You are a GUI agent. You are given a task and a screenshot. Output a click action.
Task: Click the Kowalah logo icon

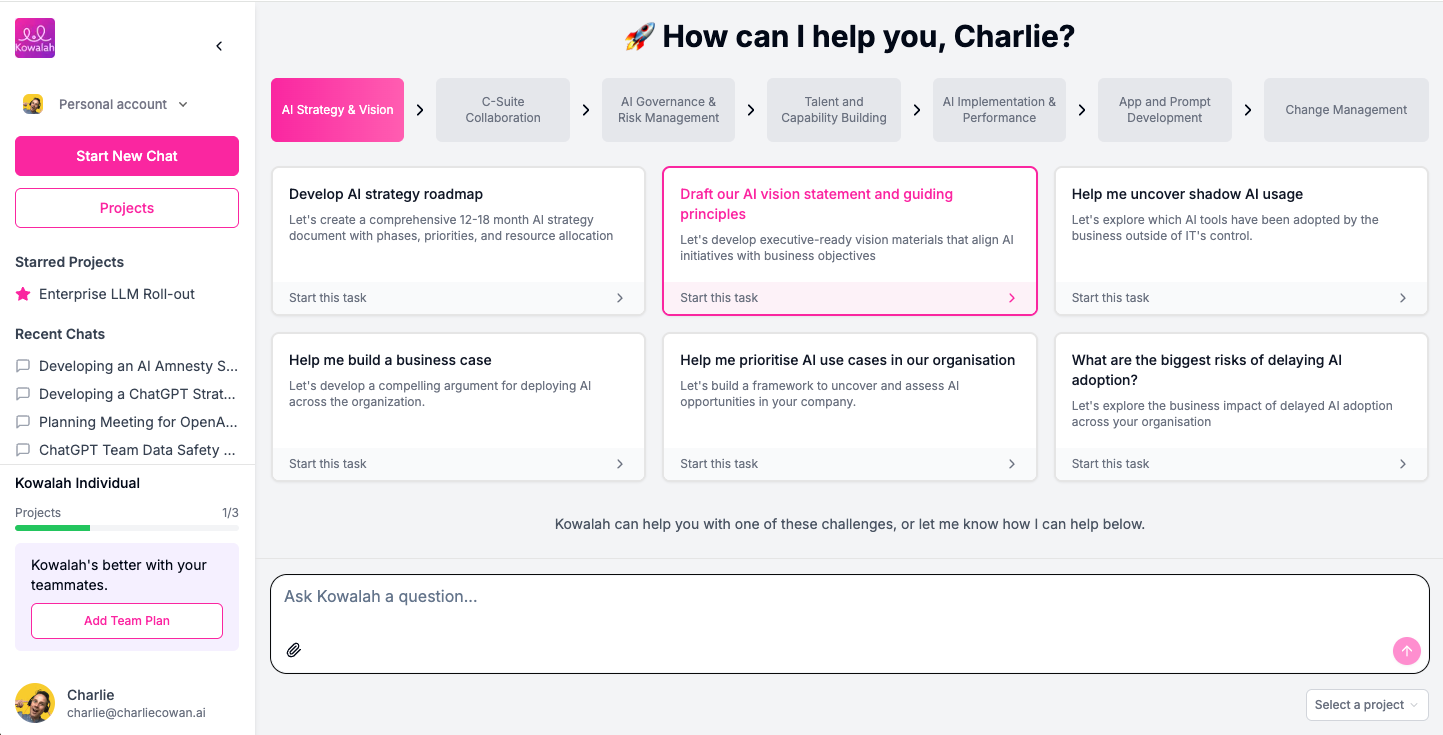click(x=35, y=38)
